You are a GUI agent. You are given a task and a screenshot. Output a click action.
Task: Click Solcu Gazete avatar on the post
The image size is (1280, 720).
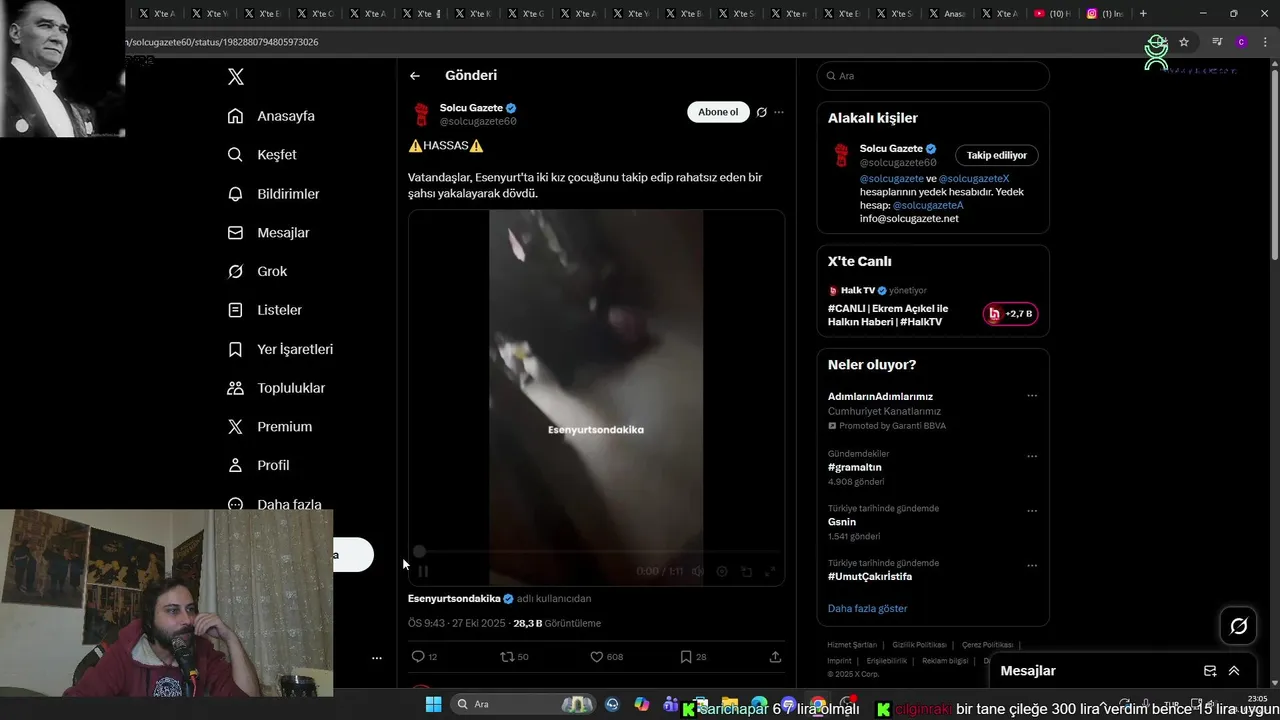421,114
